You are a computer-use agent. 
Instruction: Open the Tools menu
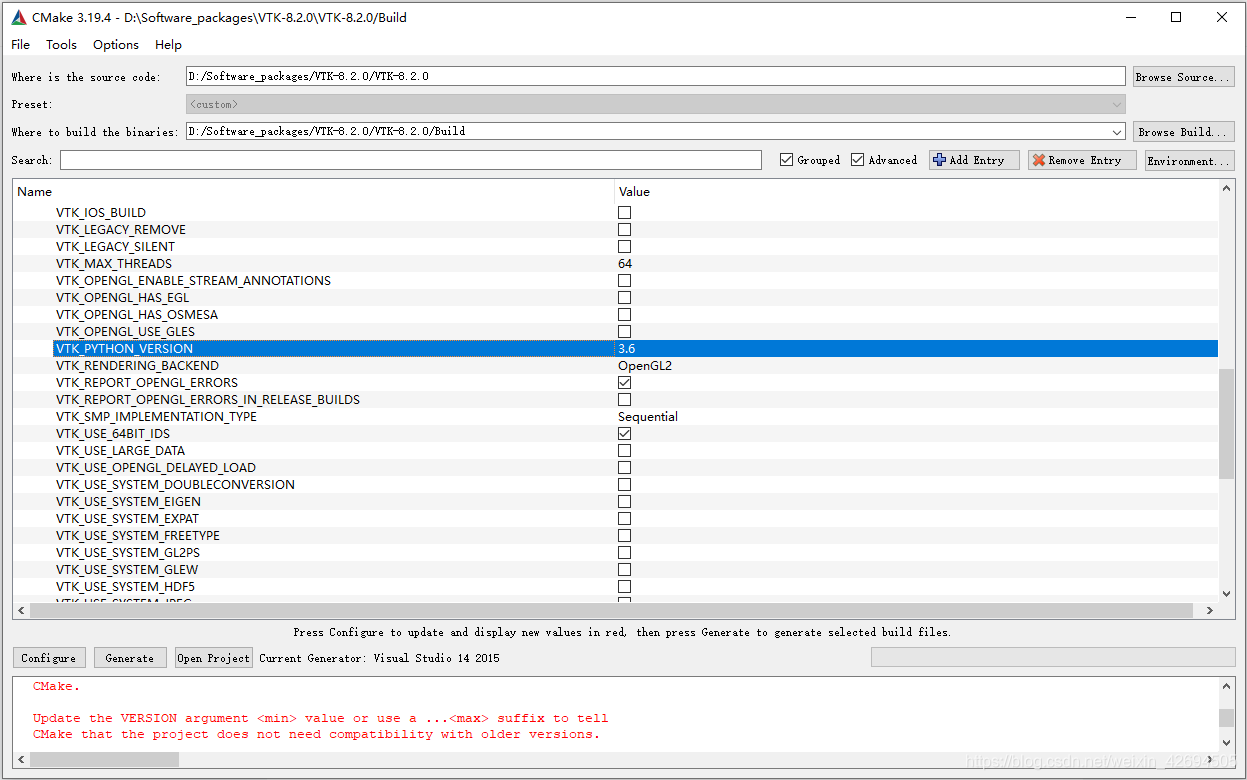coord(61,44)
